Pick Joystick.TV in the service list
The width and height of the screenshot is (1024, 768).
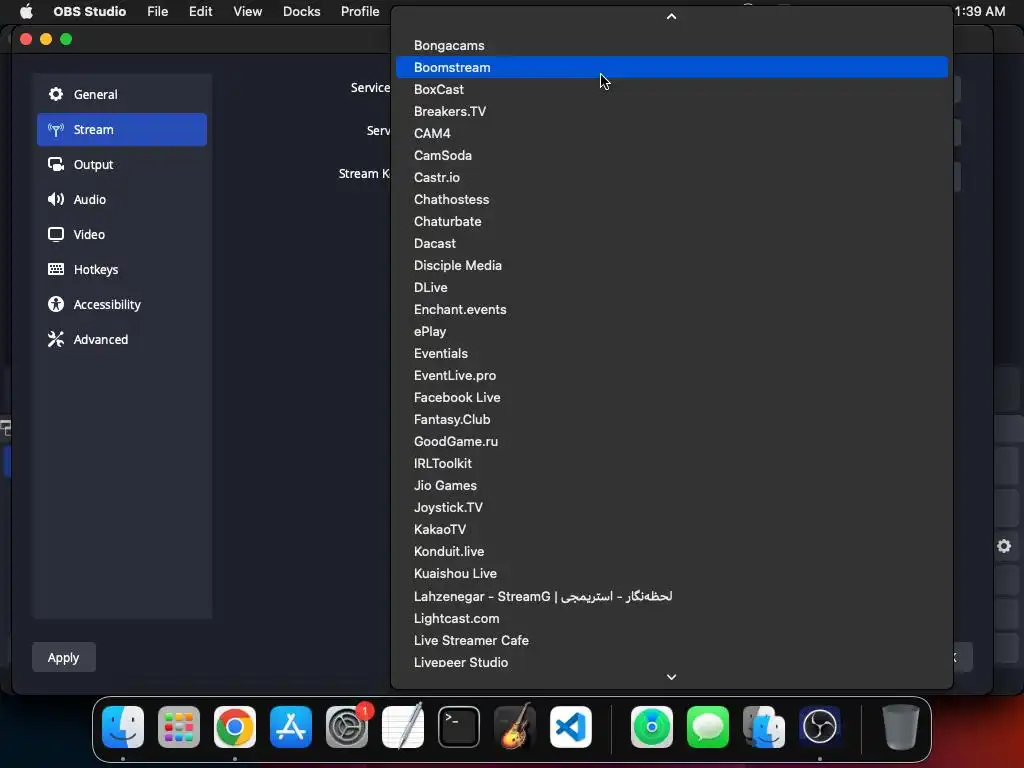[x=672, y=507]
